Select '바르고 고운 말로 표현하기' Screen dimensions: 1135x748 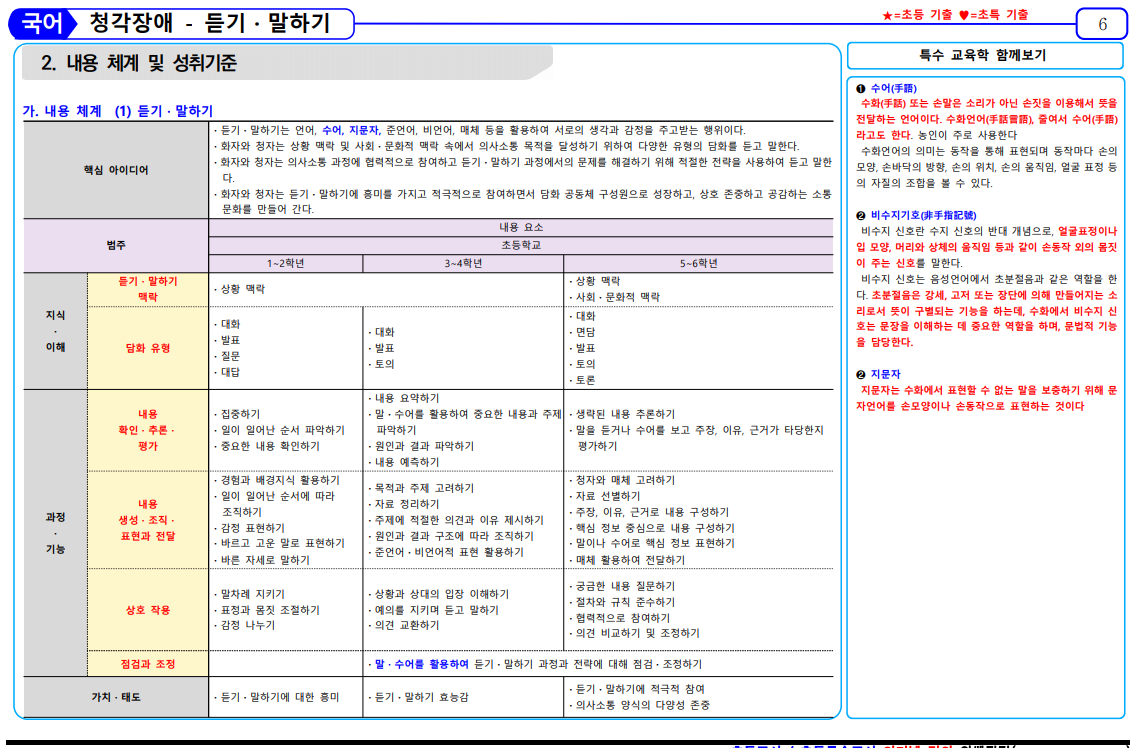point(282,543)
